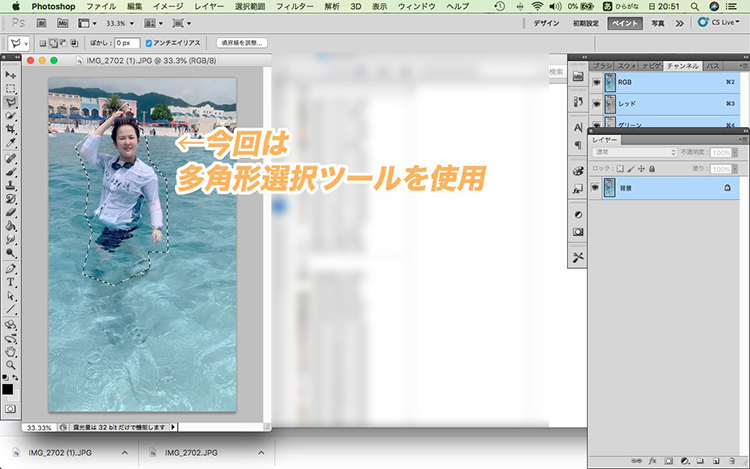Select the Blur tool

[11, 239]
